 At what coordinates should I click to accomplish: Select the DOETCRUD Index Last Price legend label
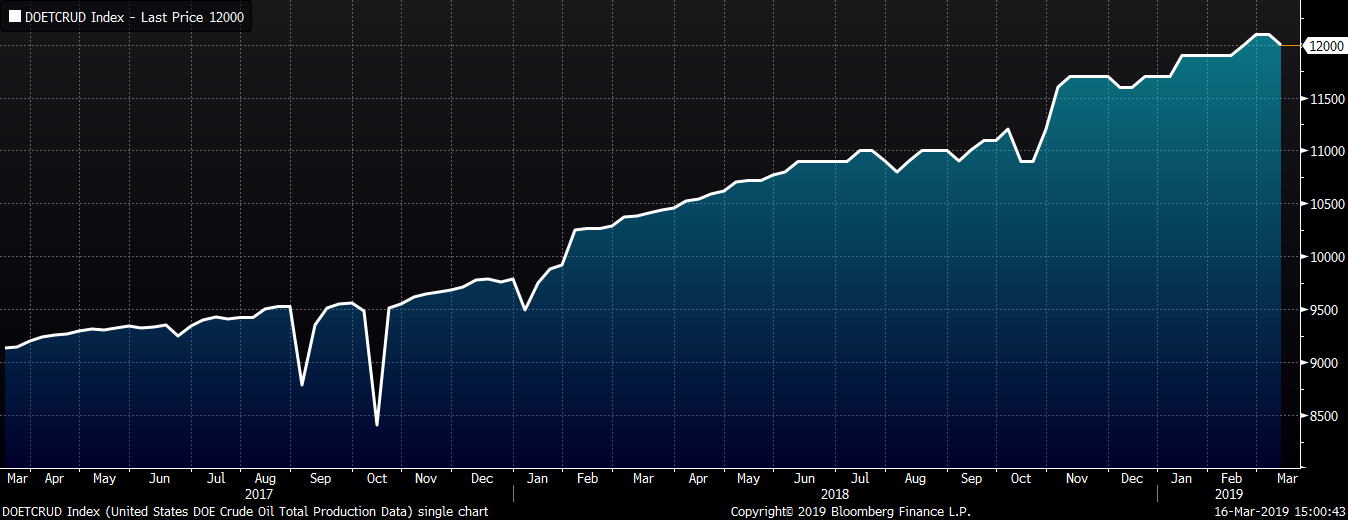click(134, 17)
